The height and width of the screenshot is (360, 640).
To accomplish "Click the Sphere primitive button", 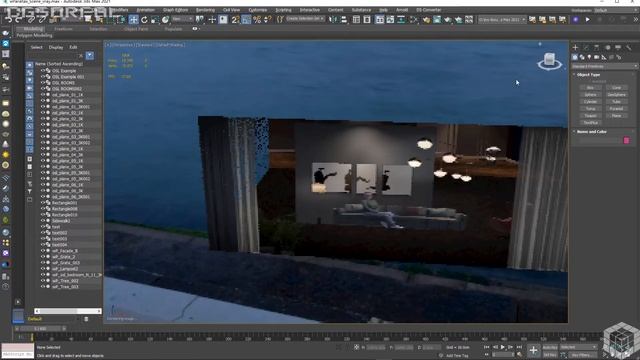I will (590, 95).
